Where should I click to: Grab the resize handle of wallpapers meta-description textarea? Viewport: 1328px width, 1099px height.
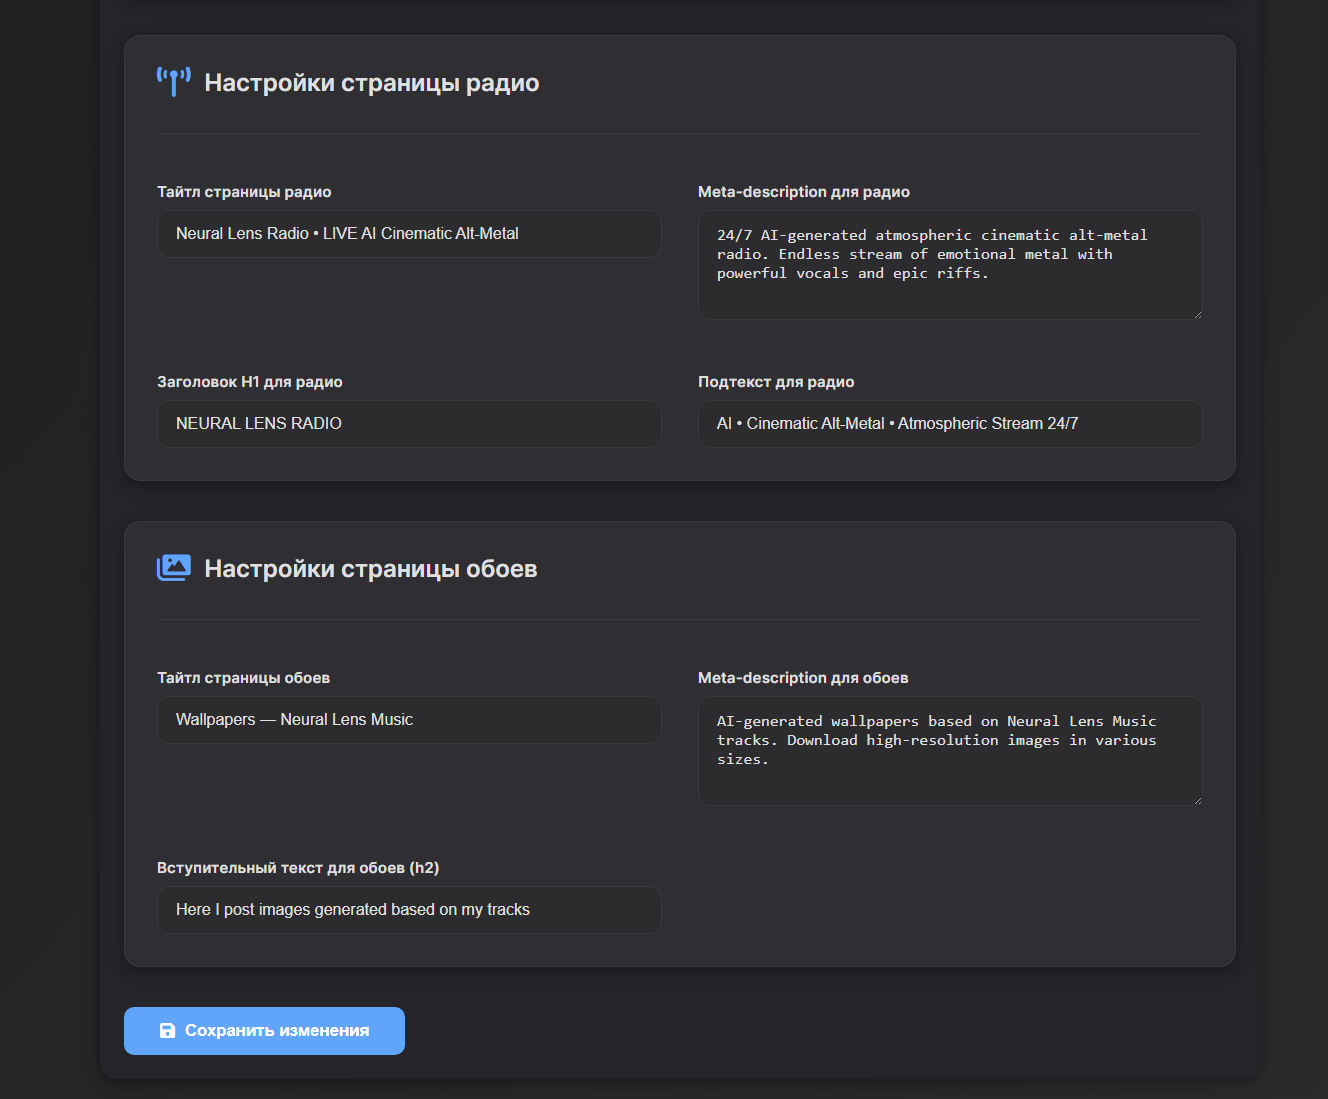click(x=1197, y=800)
